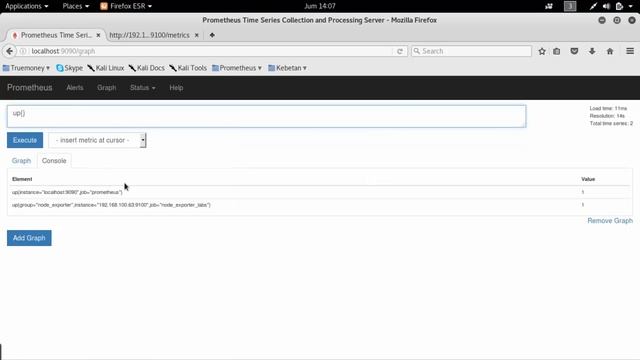This screenshot has width=640, height=360.
Task: Open Skype bookmark
Action: click(x=69, y=68)
